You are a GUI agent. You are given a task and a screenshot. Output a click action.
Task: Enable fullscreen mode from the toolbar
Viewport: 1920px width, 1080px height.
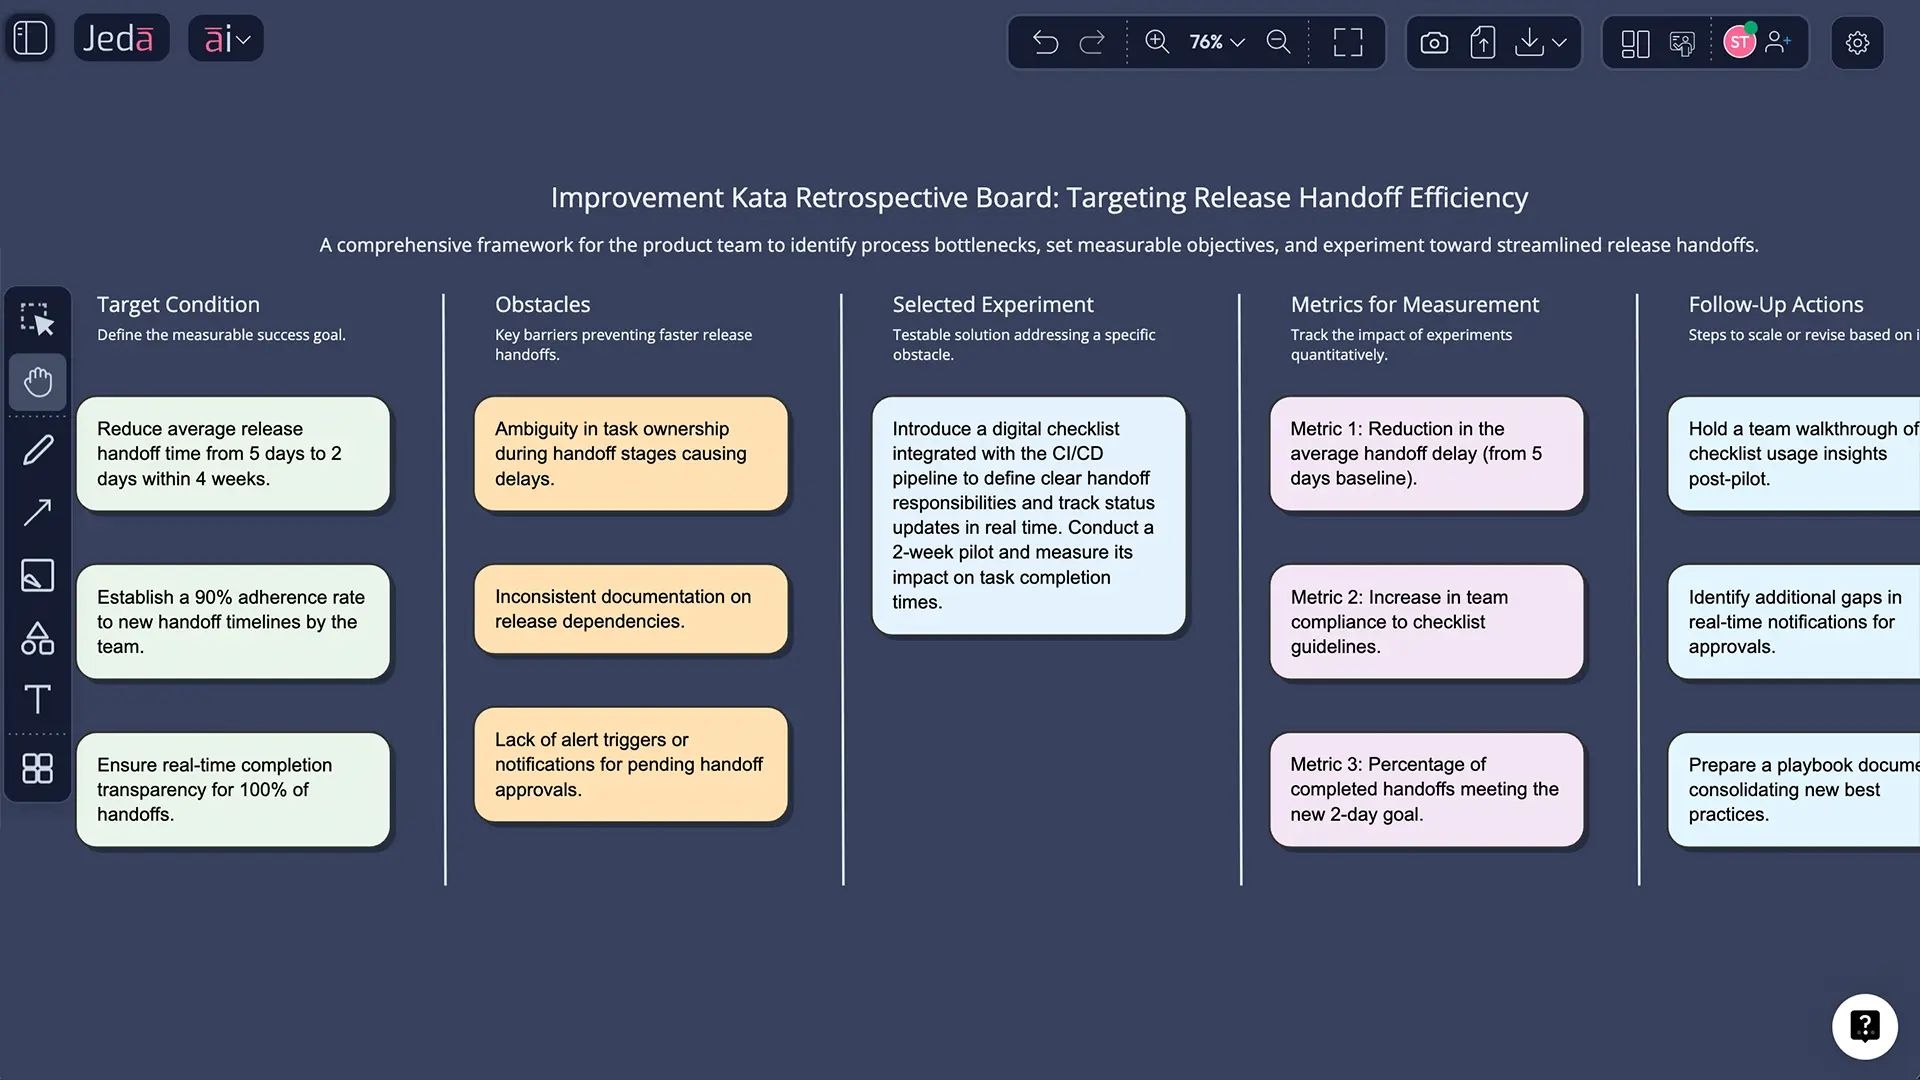(1347, 42)
